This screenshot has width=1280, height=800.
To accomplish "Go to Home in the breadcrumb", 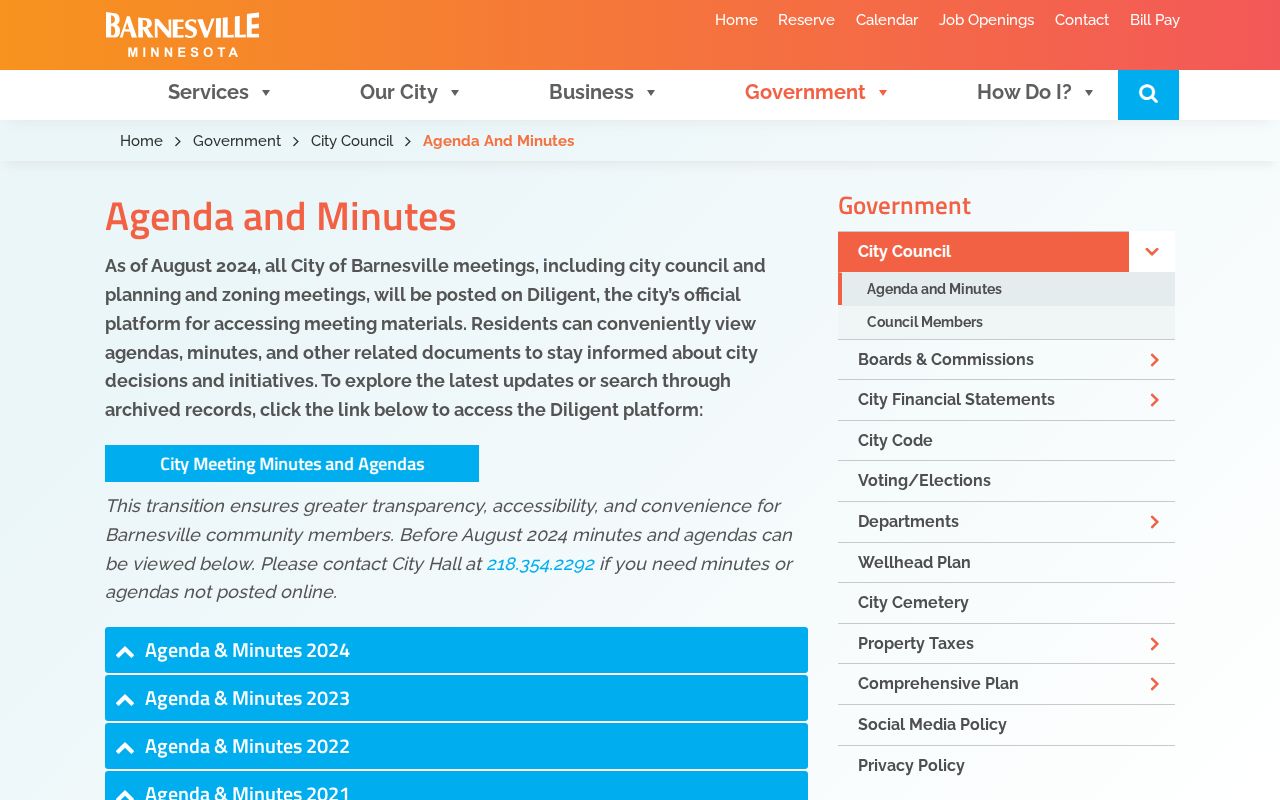I will pyautogui.click(x=141, y=141).
